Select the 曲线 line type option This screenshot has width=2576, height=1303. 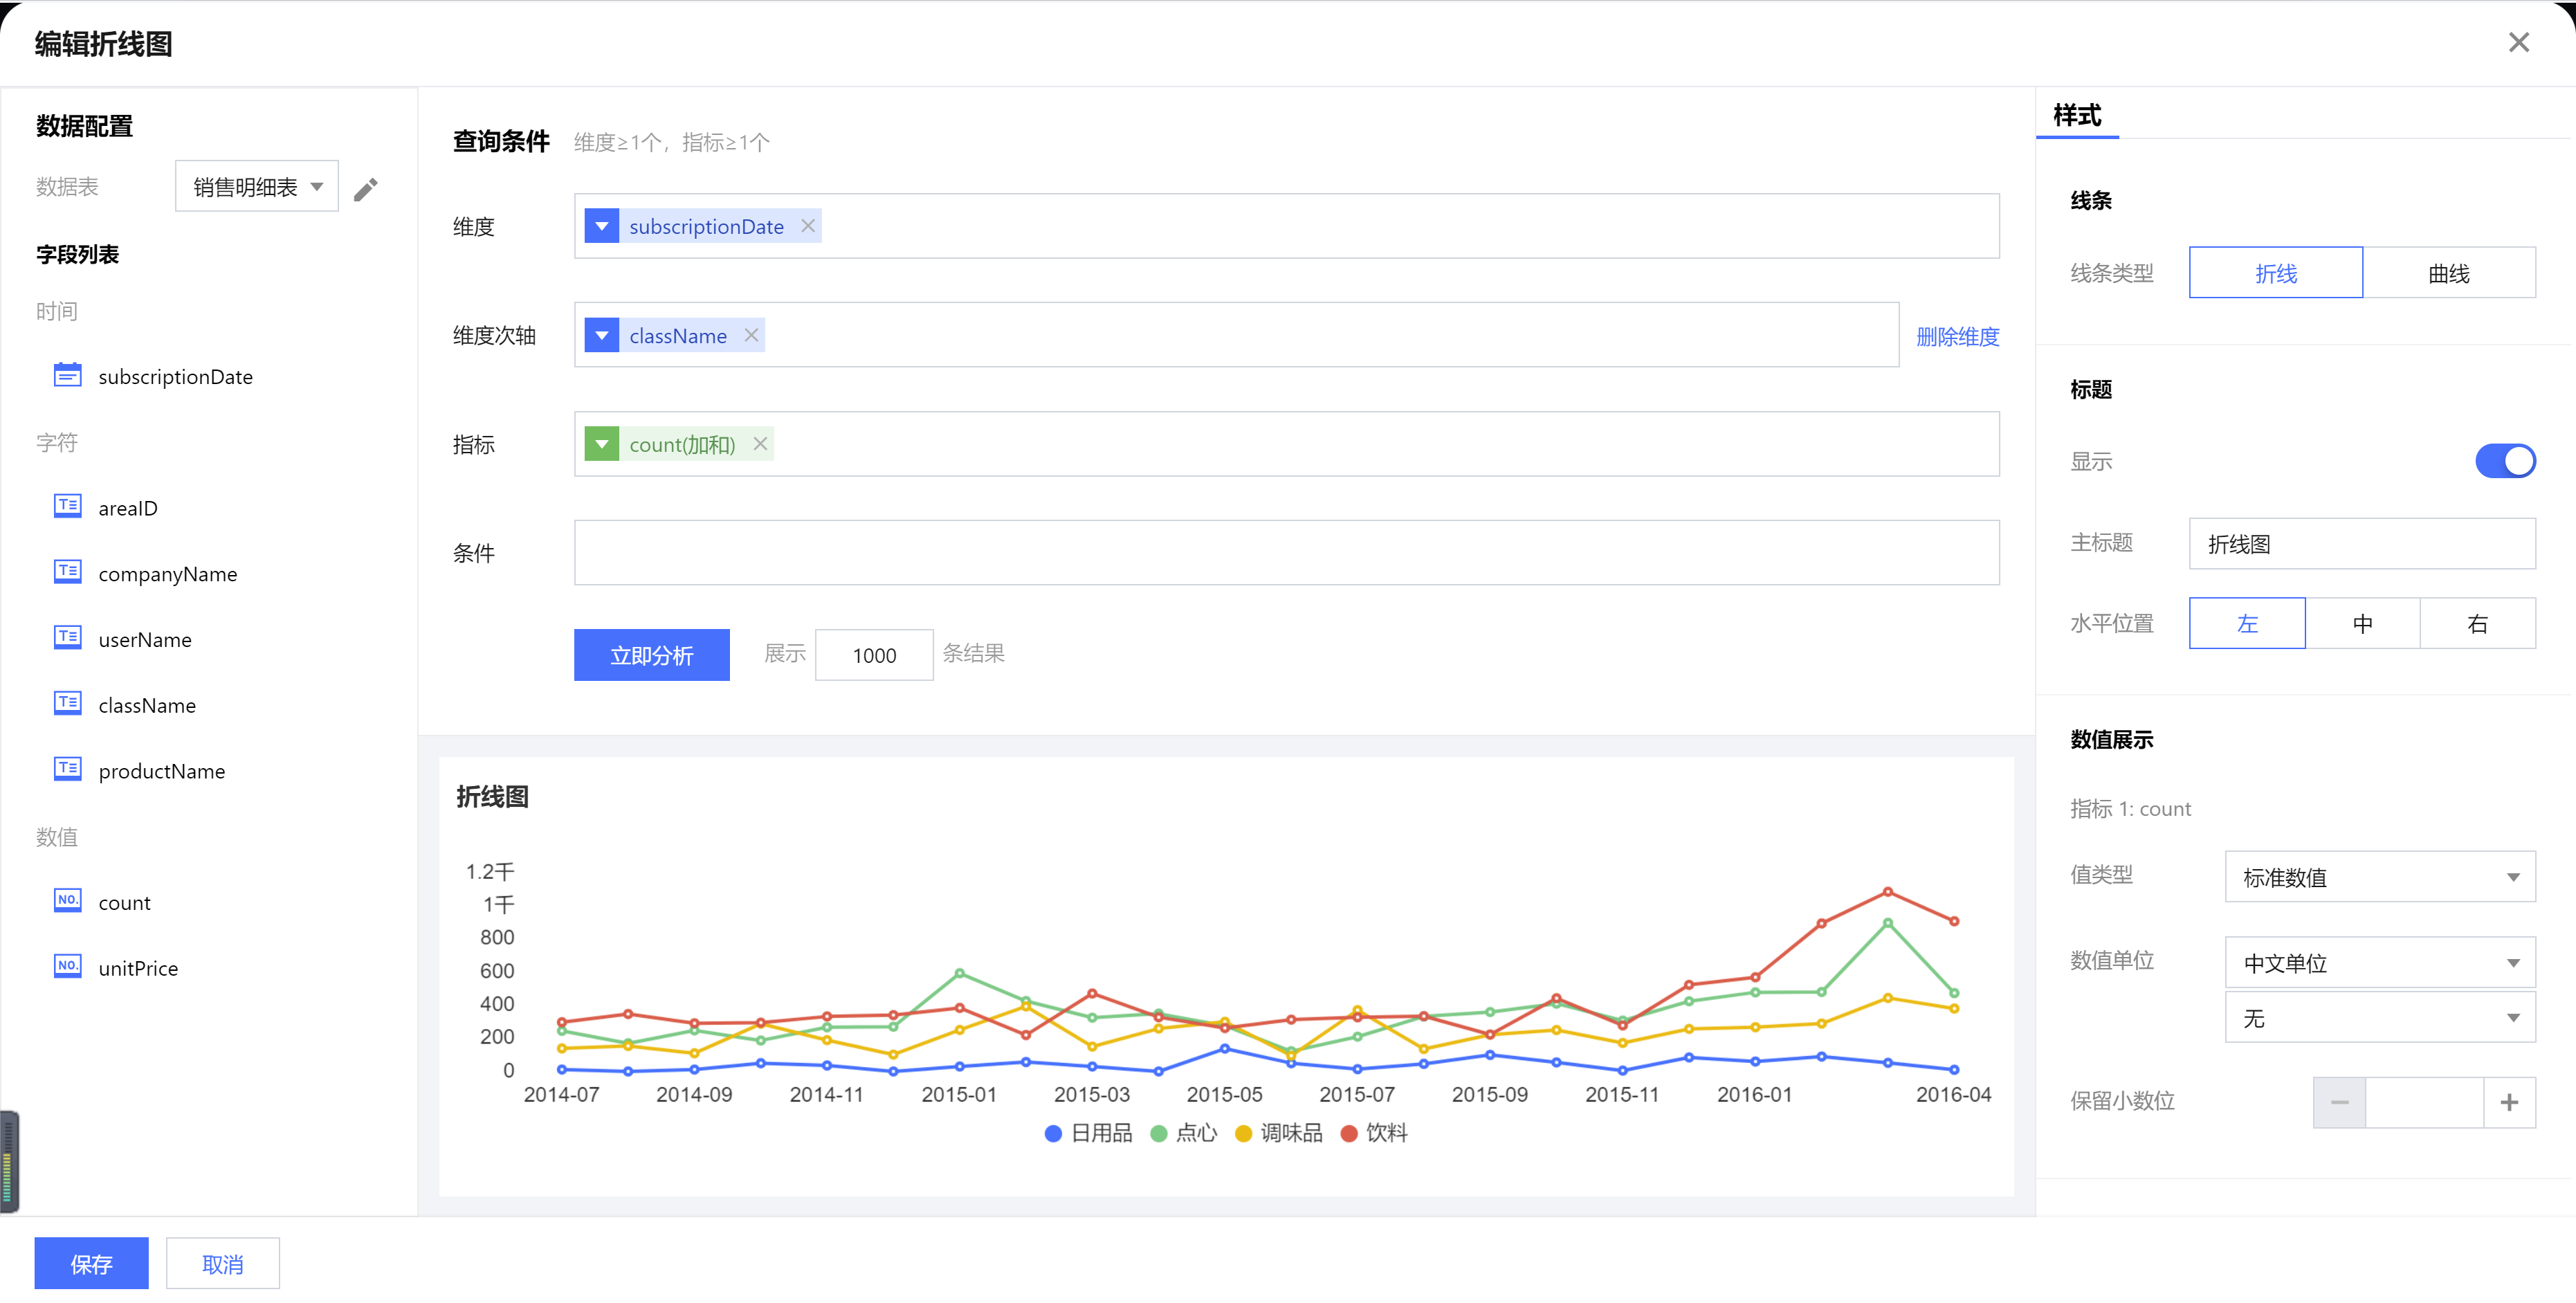pyautogui.click(x=2448, y=273)
